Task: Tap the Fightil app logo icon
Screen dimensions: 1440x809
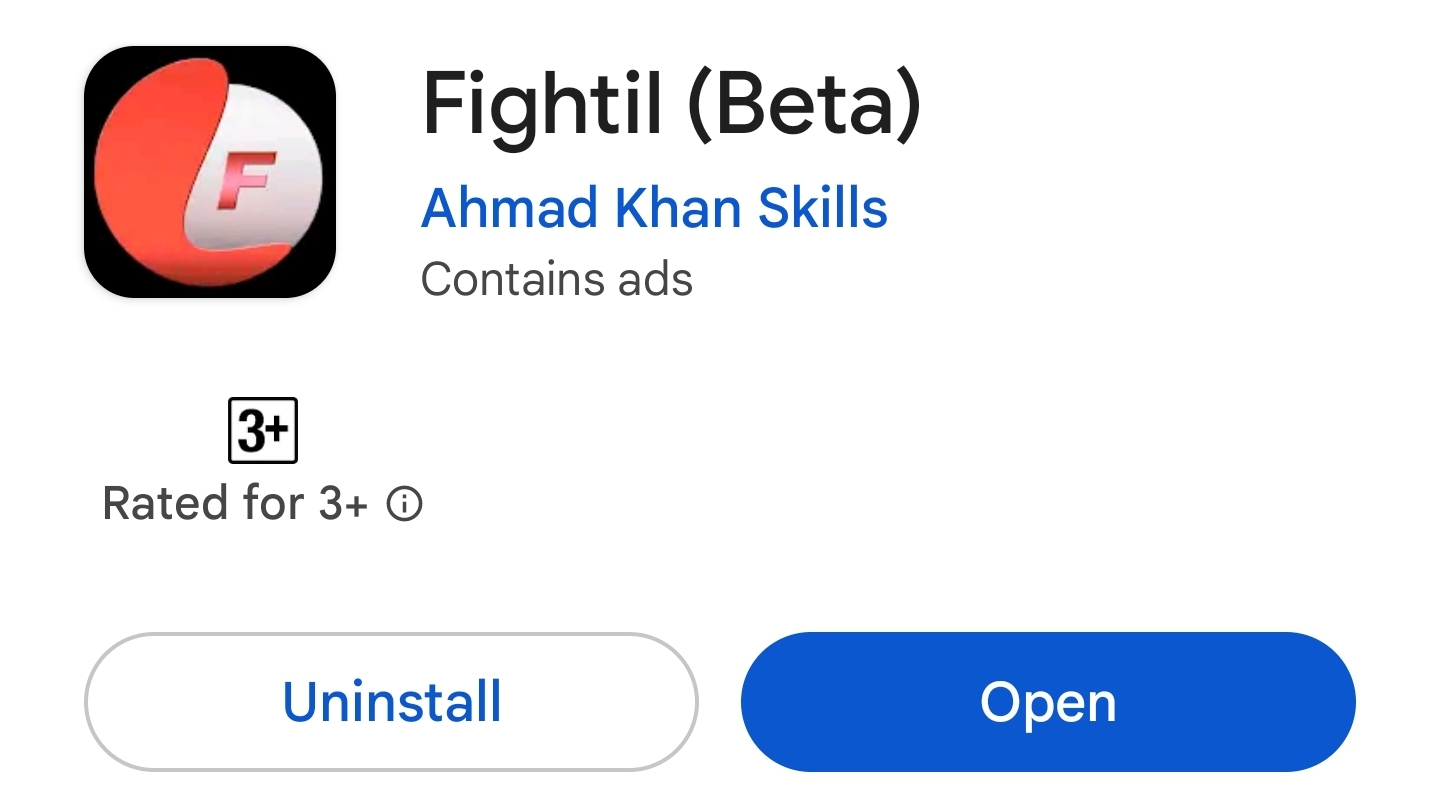Action: (210, 172)
